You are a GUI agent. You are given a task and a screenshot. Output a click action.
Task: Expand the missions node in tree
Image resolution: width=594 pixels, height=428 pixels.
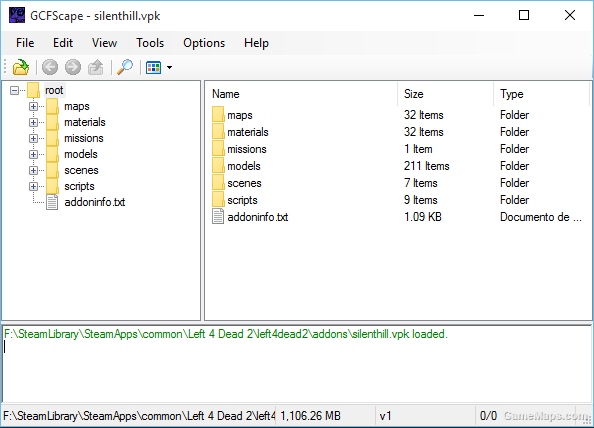[x=33, y=138]
